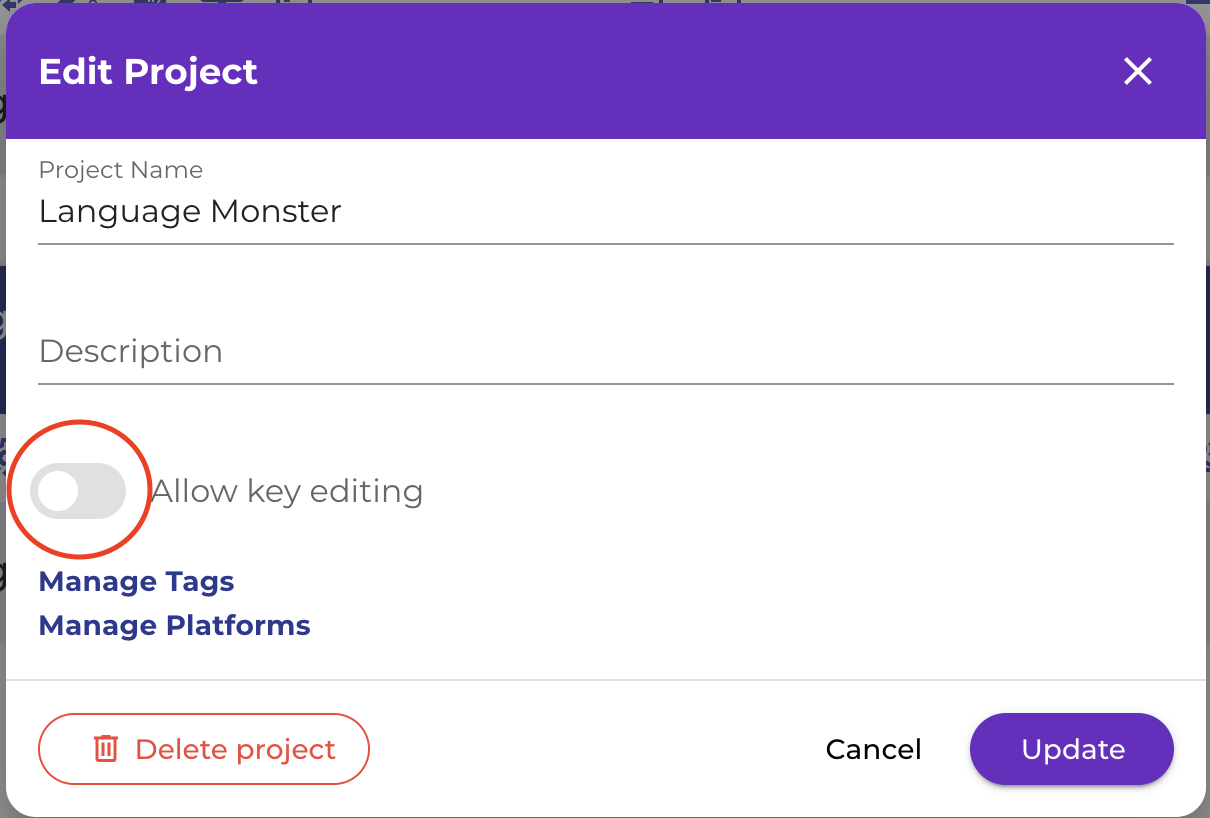Click the purple dialog header bar
Screen dimensions: 1210x818
click(x=606, y=71)
